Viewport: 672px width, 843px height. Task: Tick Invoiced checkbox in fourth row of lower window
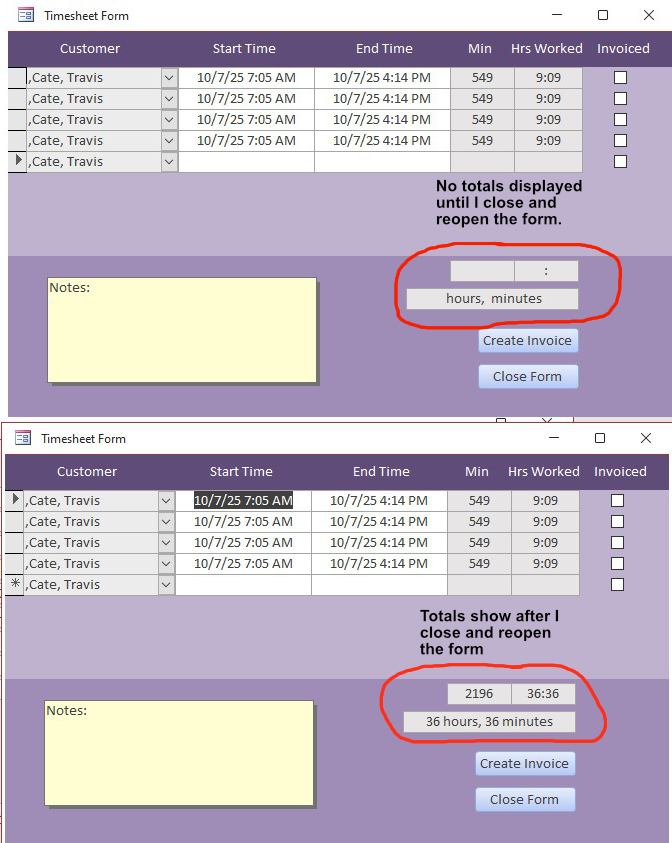click(x=617, y=563)
